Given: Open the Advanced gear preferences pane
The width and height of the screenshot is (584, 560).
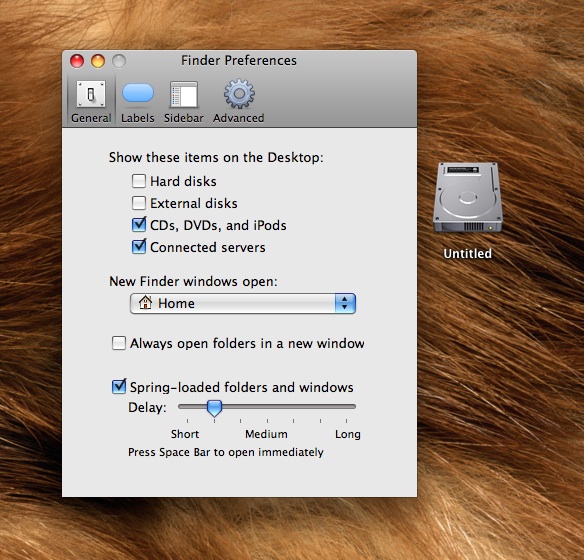Looking at the screenshot, I should tap(239, 101).
